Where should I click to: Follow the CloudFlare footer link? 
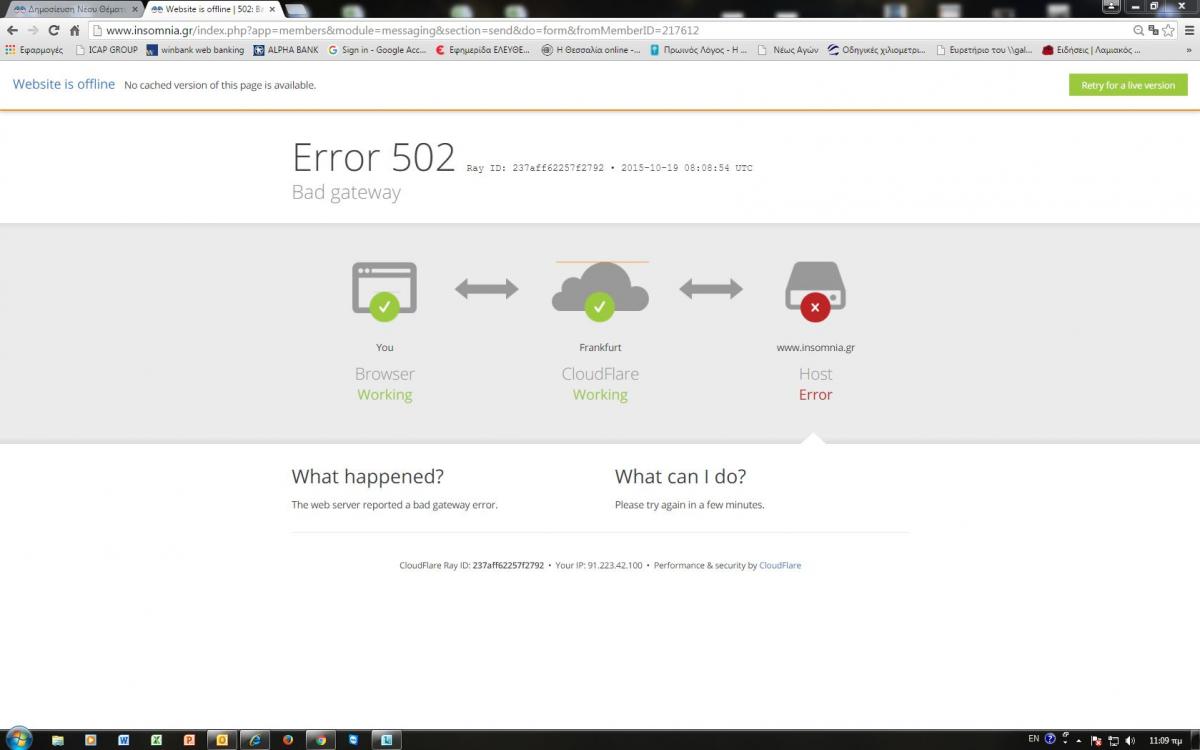click(780, 565)
